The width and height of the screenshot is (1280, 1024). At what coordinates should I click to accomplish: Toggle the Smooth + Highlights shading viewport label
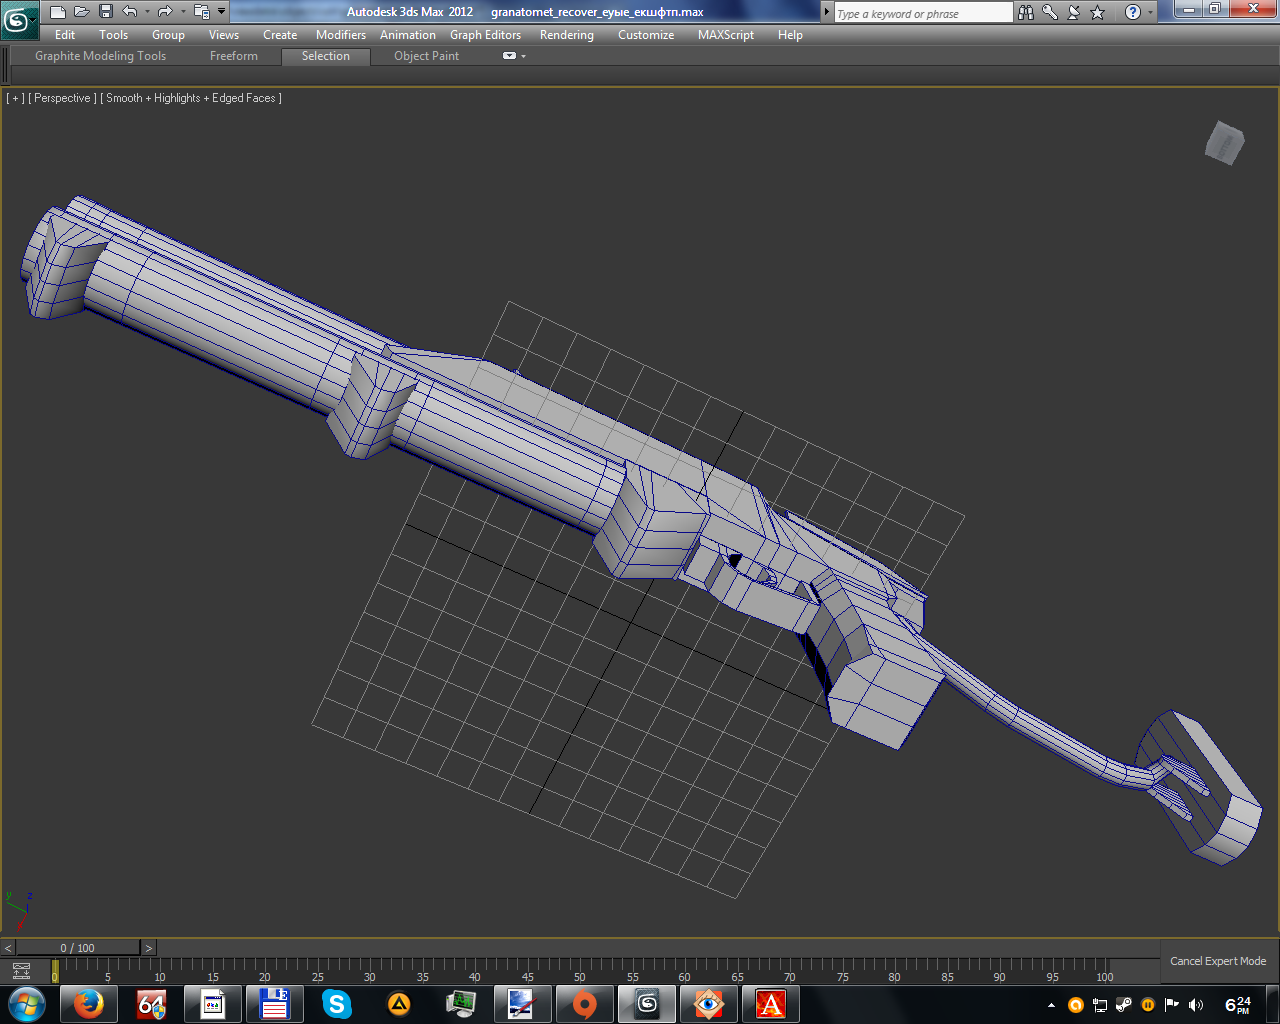[x=191, y=98]
